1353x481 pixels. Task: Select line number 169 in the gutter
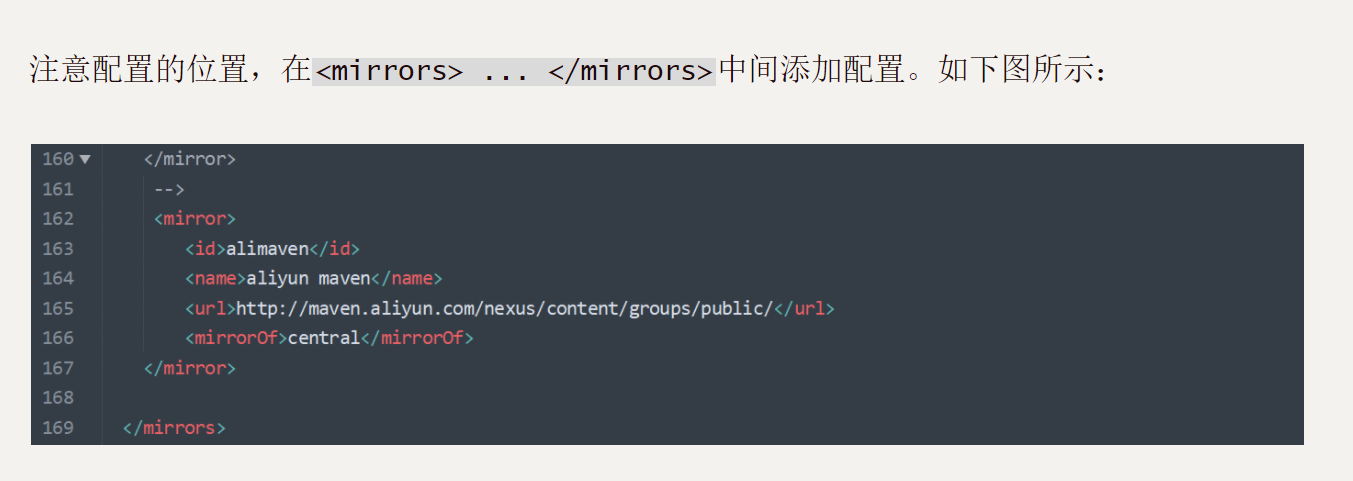[58, 428]
